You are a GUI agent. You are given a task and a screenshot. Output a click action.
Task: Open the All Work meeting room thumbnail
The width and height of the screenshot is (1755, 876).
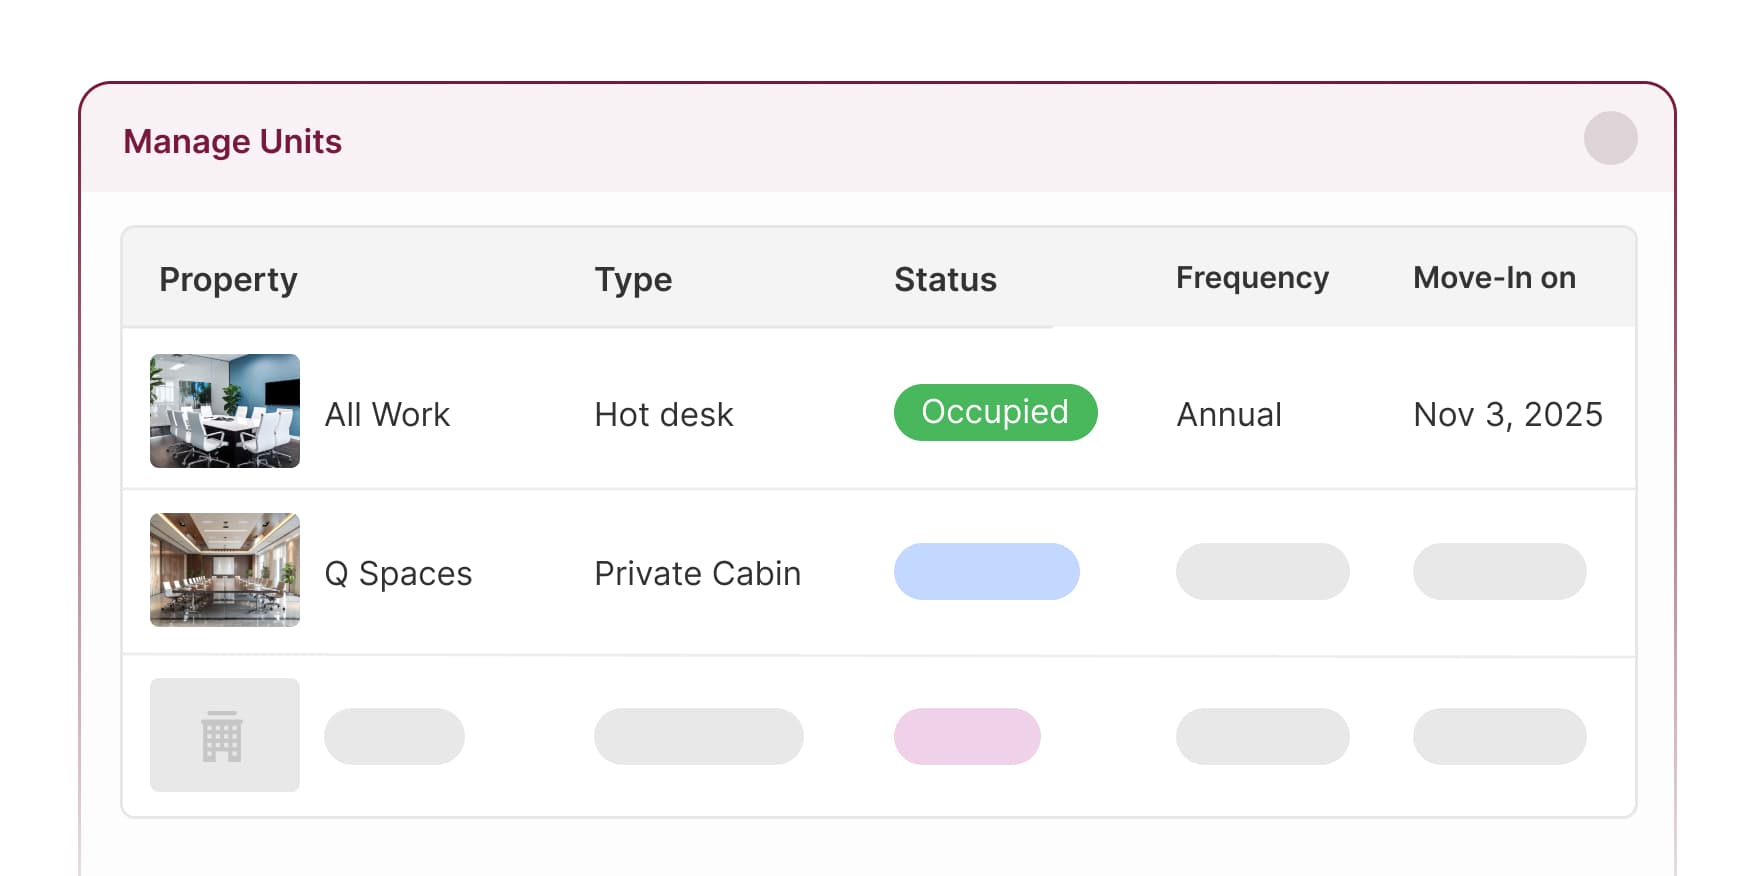[x=224, y=410]
